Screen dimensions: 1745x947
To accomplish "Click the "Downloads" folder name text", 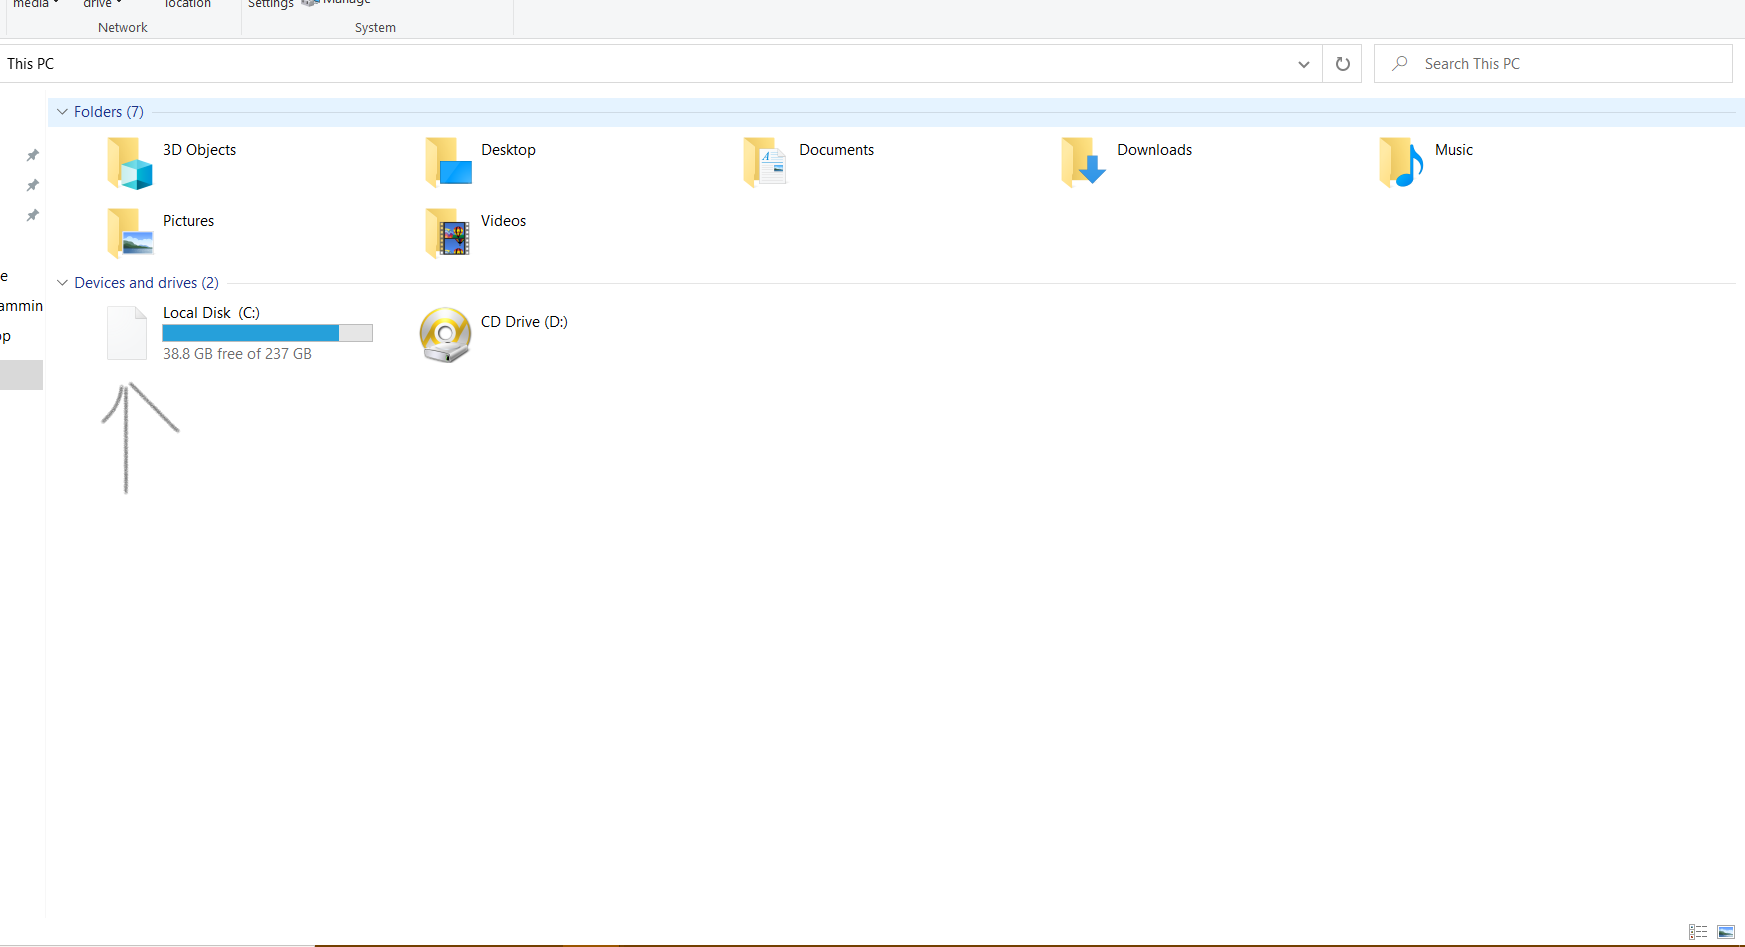I will pyautogui.click(x=1154, y=150).
